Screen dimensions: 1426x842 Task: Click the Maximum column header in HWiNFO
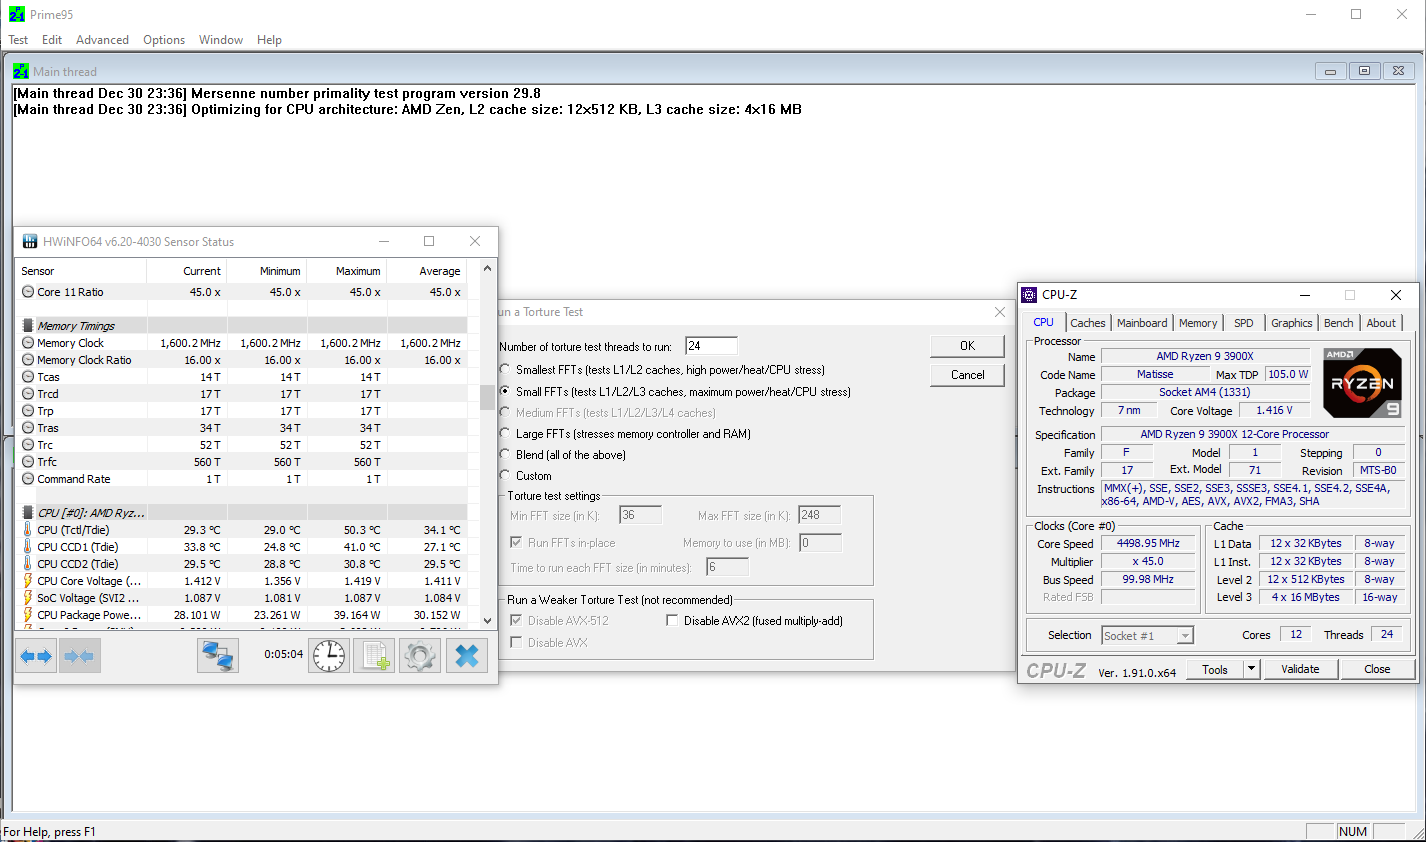pyautogui.click(x=346, y=270)
